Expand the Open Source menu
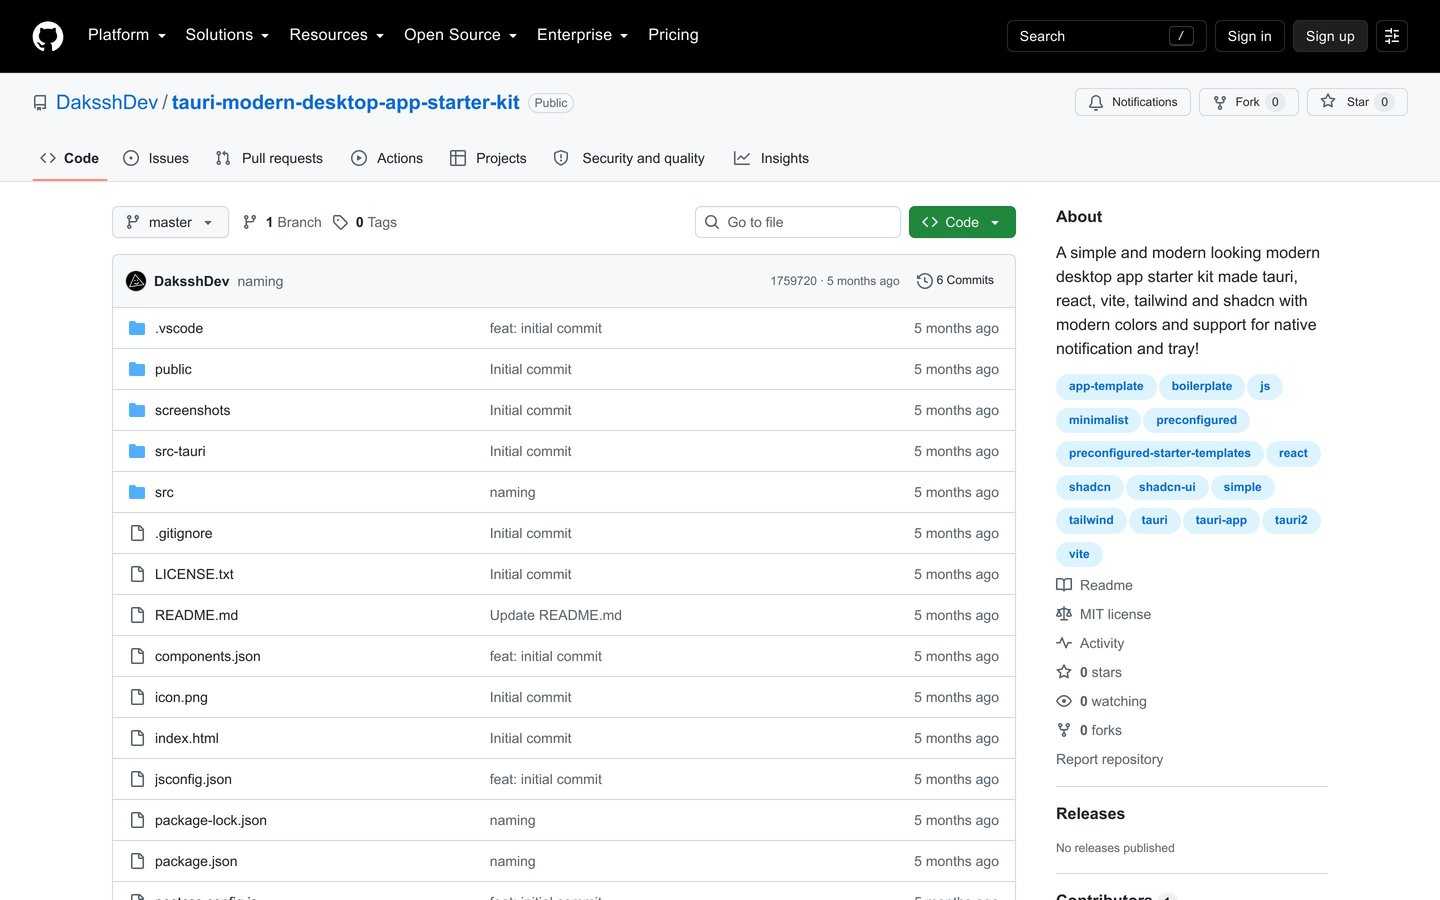This screenshot has height=900, width=1440. pyautogui.click(x=461, y=35)
